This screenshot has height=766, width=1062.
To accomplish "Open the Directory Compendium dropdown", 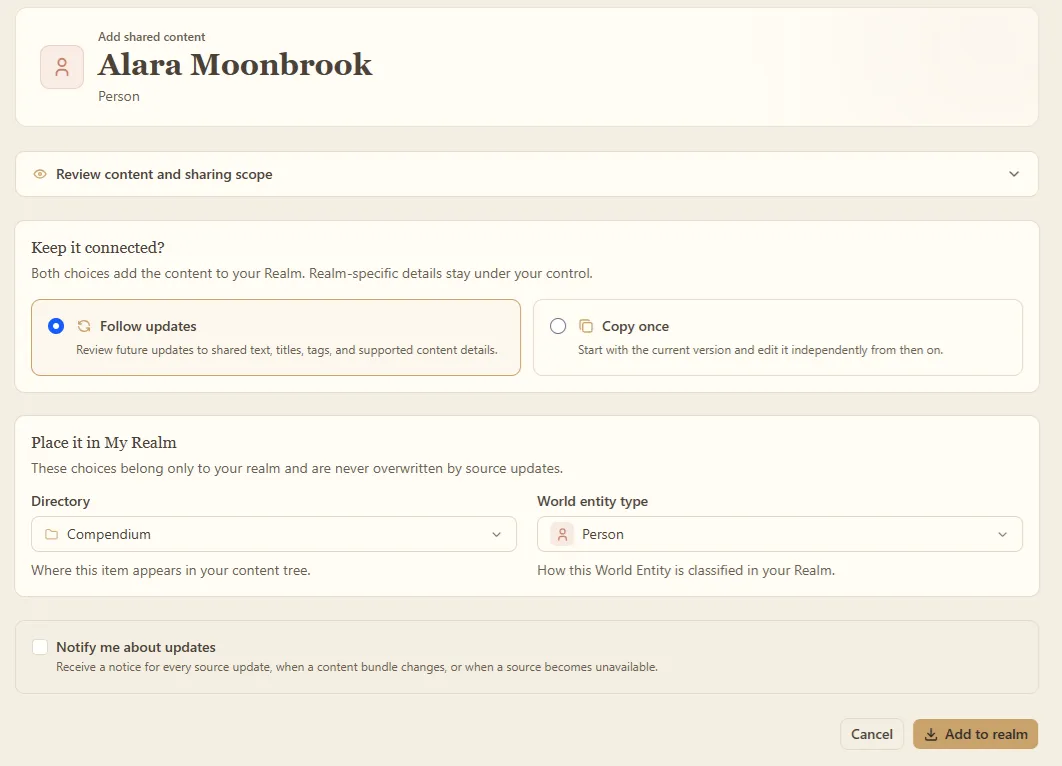I will tap(274, 534).
